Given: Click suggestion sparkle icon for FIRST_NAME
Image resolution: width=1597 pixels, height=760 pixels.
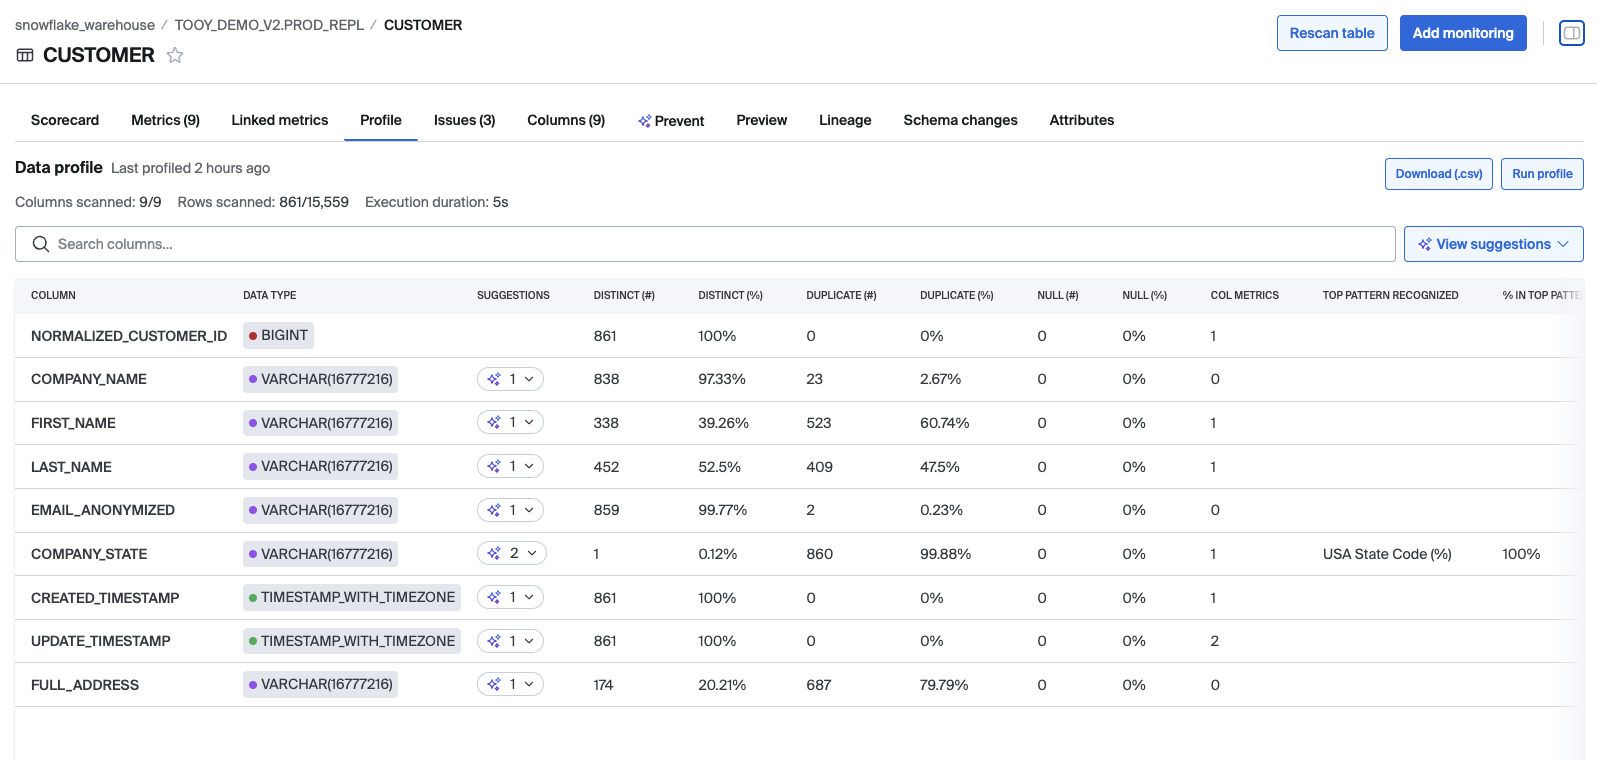Looking at the screenshot, I should 494,423.
